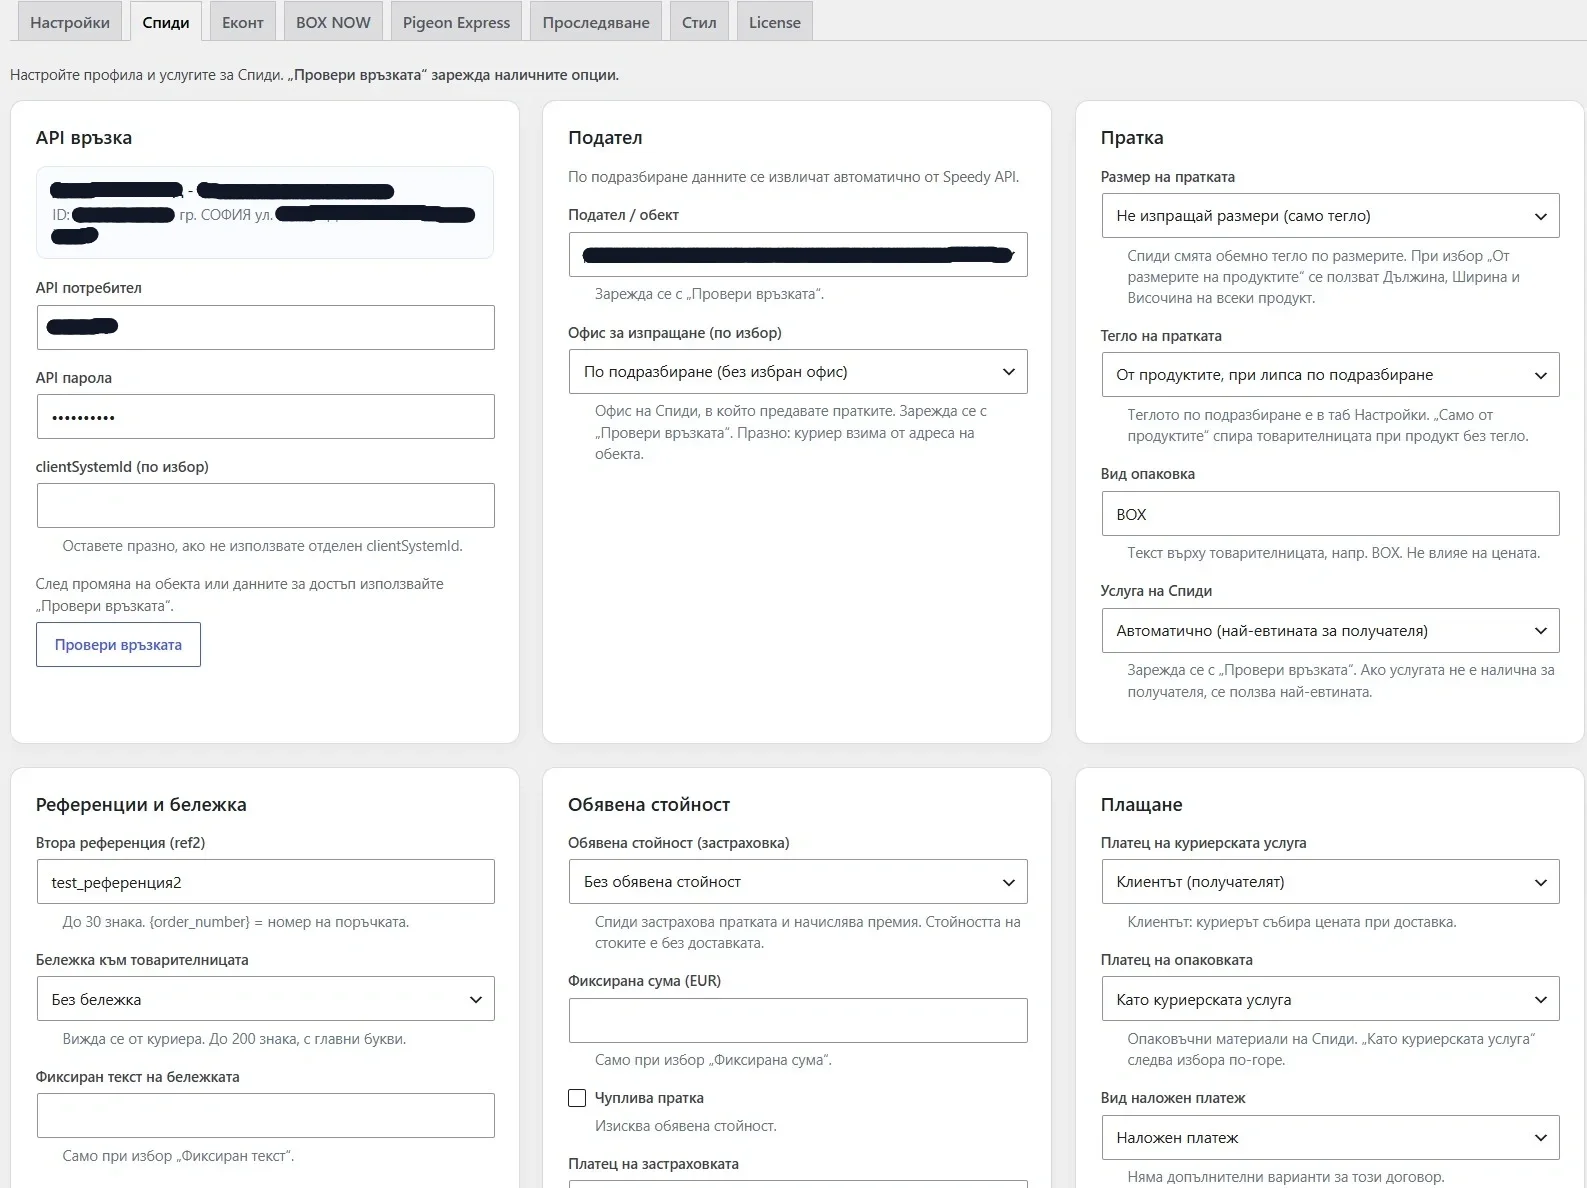Open the Размер на пратката dropdown
The height and width of the screenshot is (1188, 1587).
pos(1330,216)
